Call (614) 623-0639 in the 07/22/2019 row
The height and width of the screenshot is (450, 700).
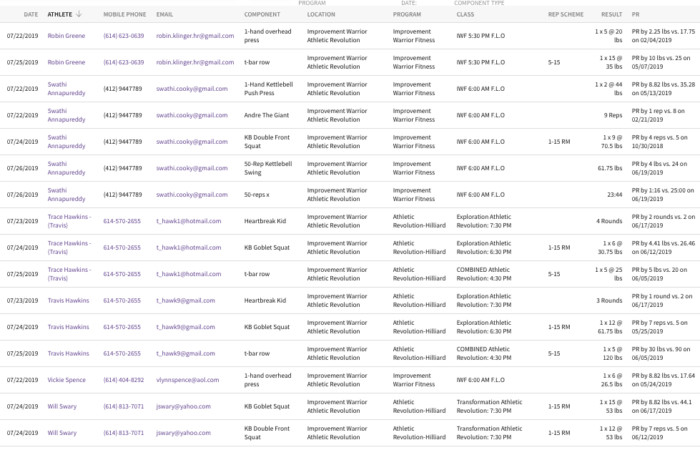click(x=124, y=36)
